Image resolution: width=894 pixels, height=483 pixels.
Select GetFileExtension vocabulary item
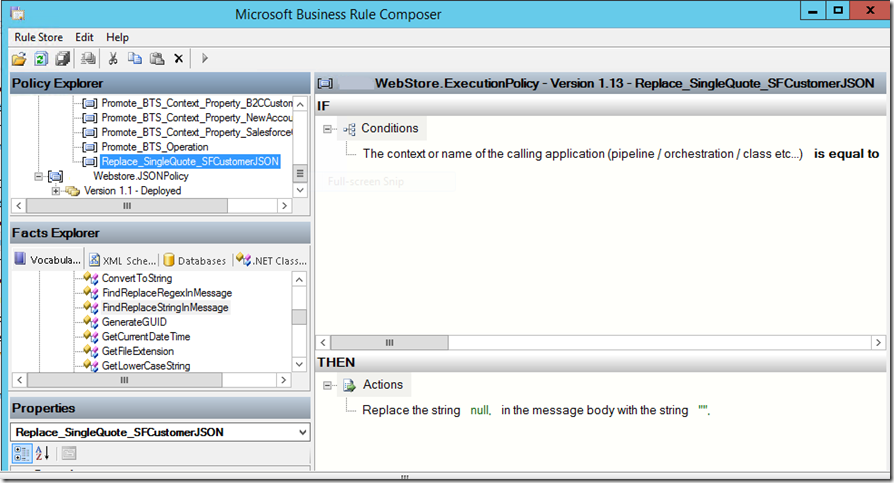[x=138, y=351]
